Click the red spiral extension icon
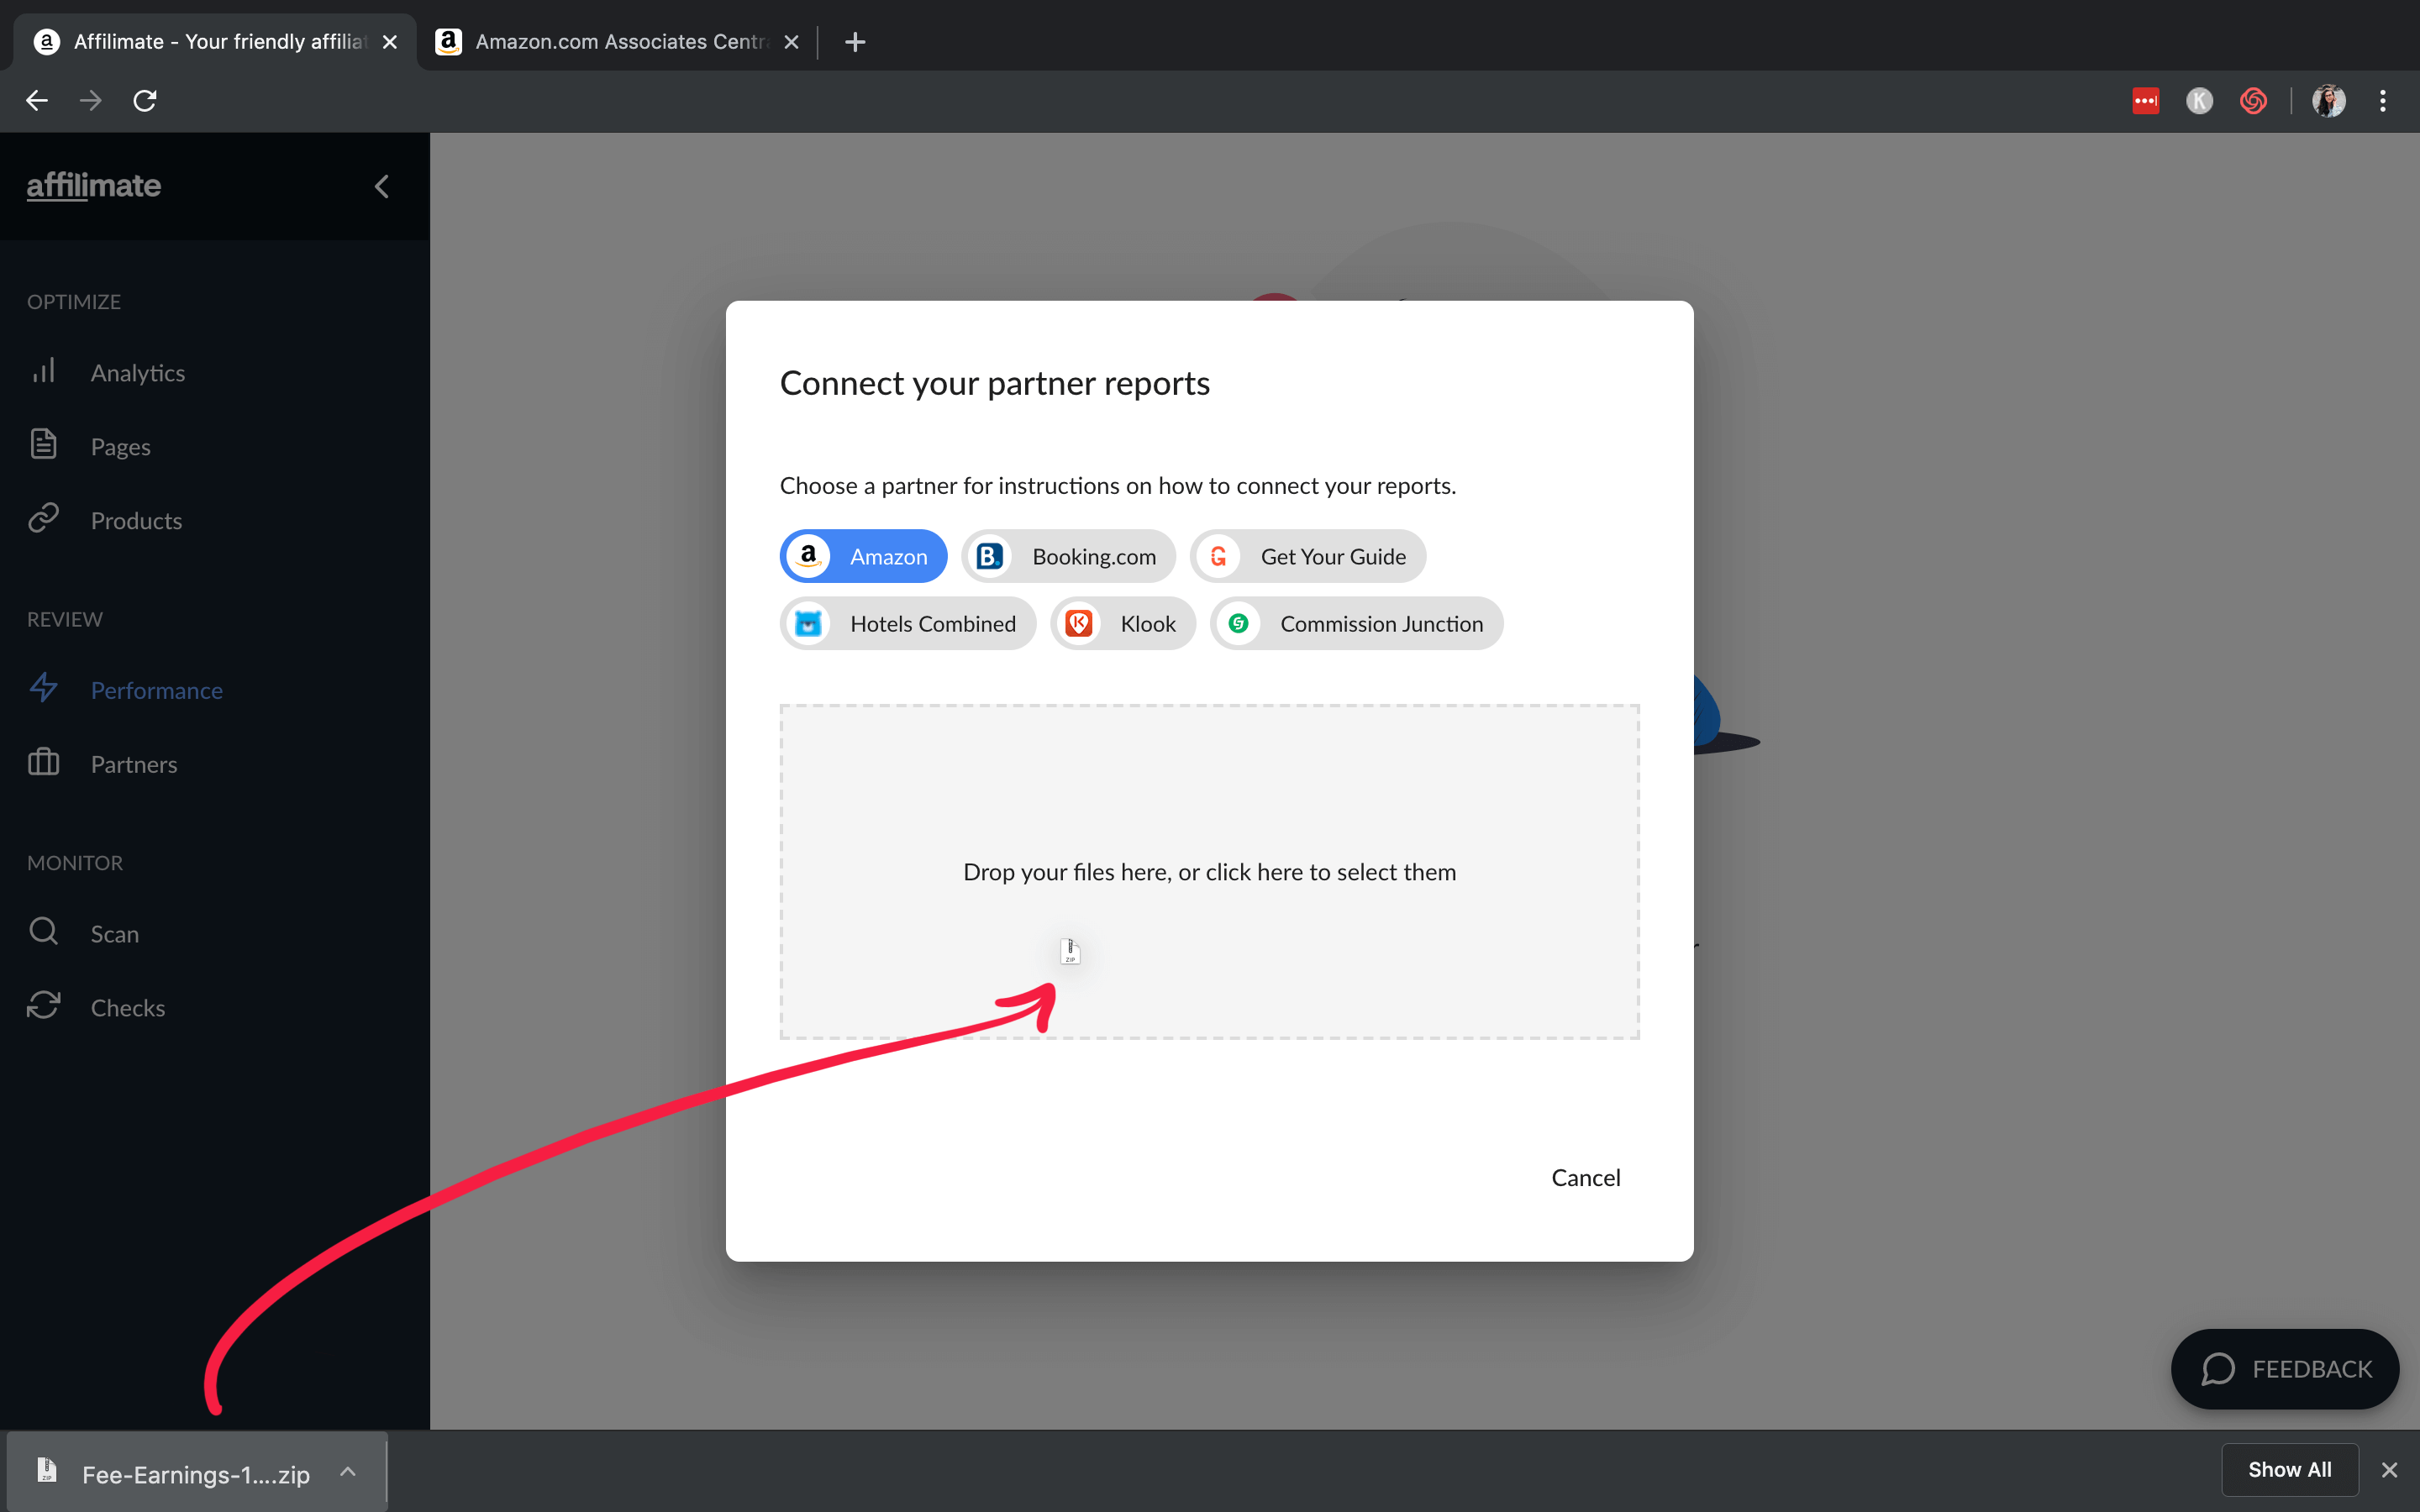 (x=2253, y=100)
